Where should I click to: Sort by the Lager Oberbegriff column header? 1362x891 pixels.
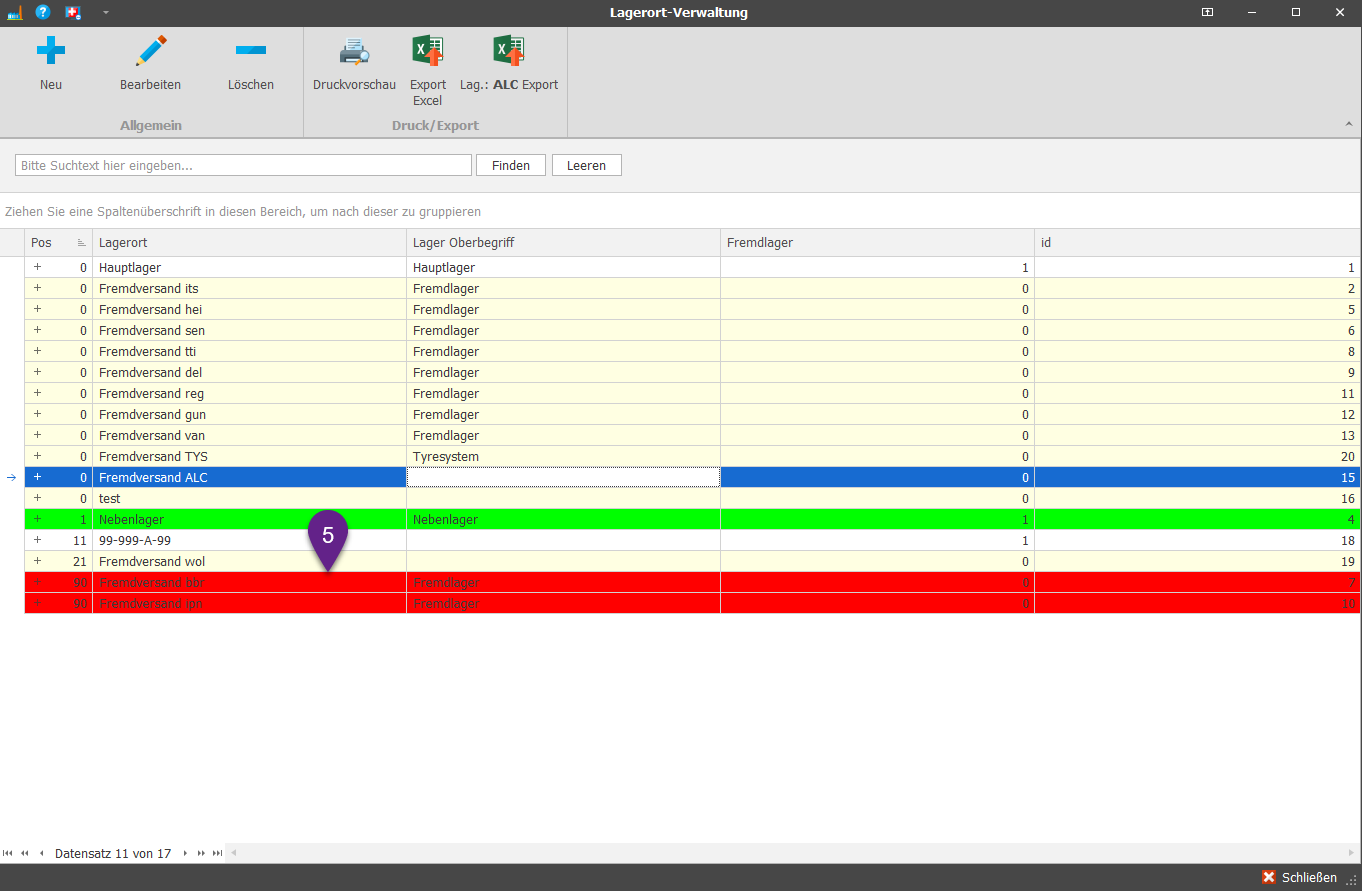point(563,243)
